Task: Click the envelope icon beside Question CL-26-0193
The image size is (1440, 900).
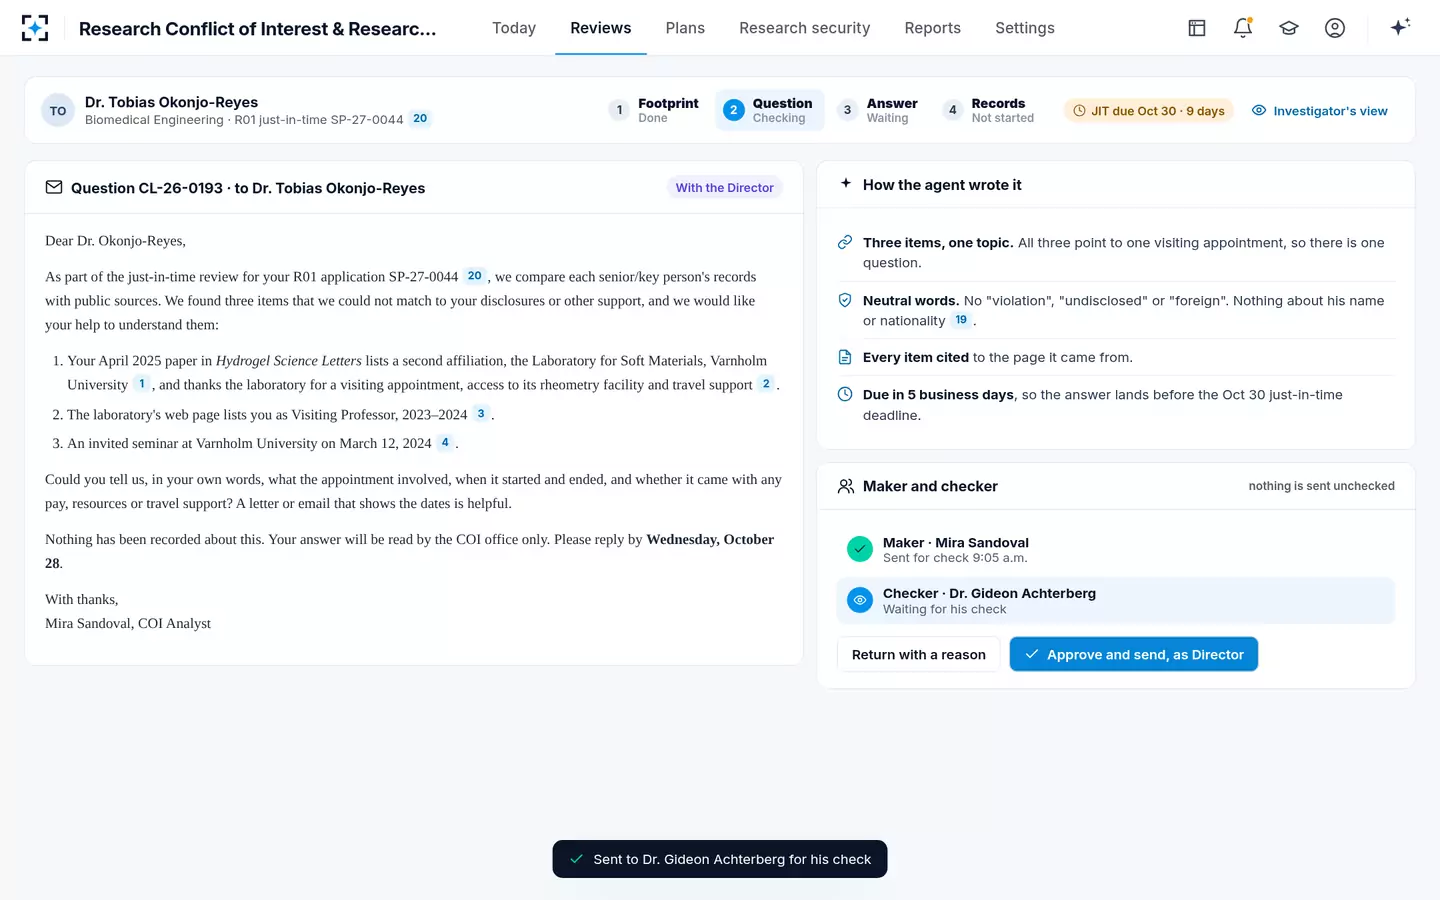Action: (54, 188)
